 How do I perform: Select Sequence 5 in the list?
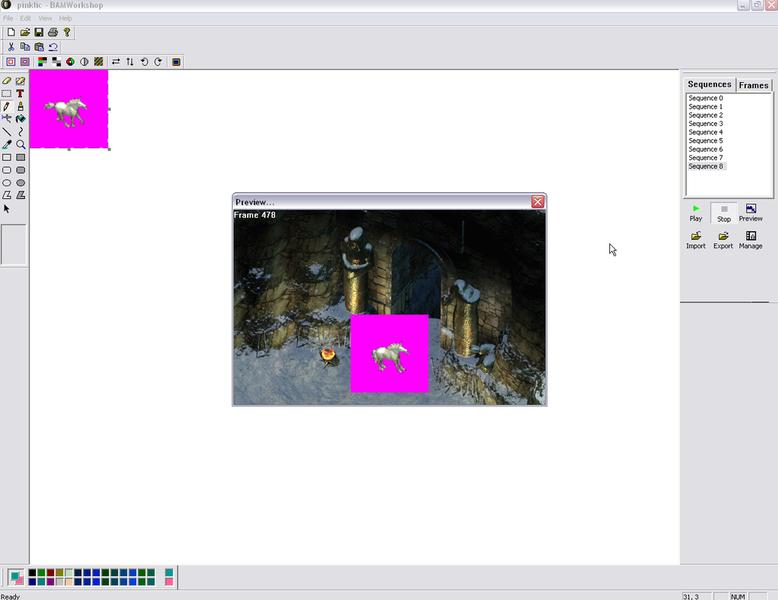click(706, 140)
